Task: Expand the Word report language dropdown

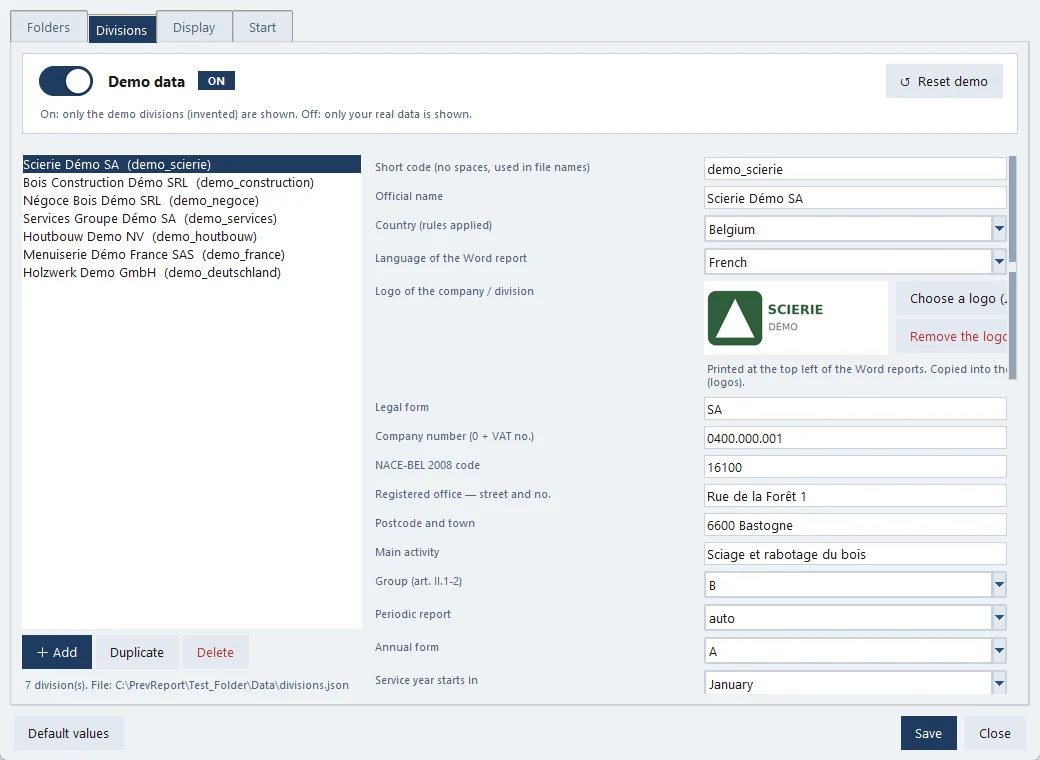Action: (999, 262)
